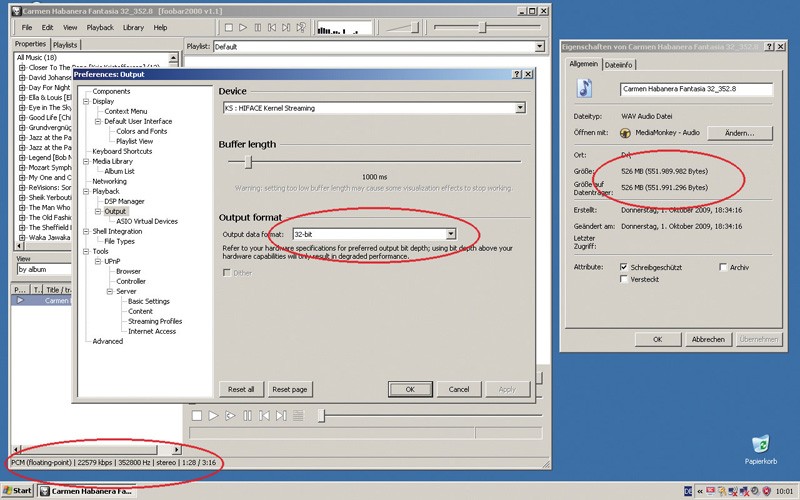Click the Eigenschaften window help question mark
This screenshot has width=800, height=500.
[769, 46]
